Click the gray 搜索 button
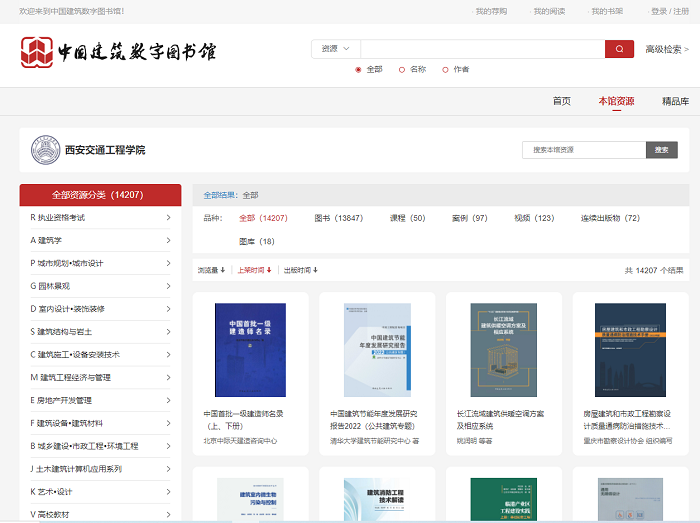The width and height of the screenshot is (700, 523). 661,150
